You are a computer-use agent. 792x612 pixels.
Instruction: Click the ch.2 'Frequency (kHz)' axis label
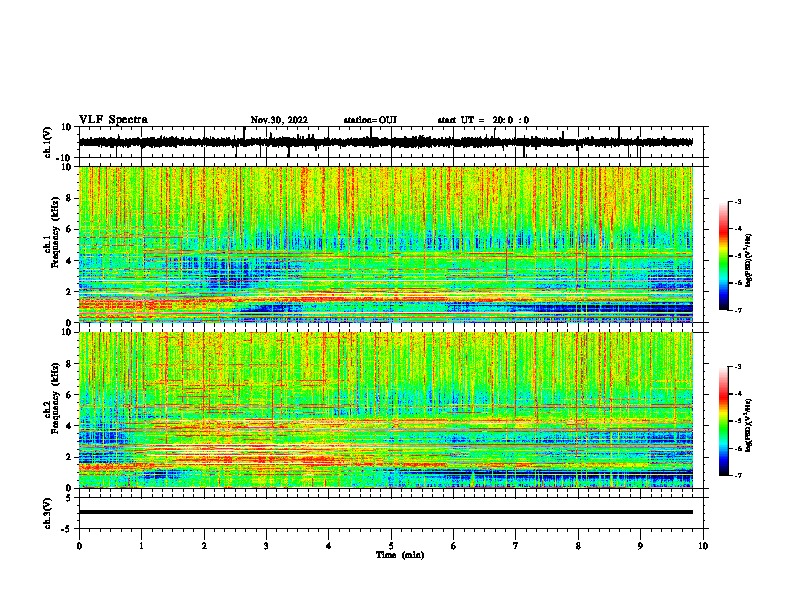click(55, 398)
